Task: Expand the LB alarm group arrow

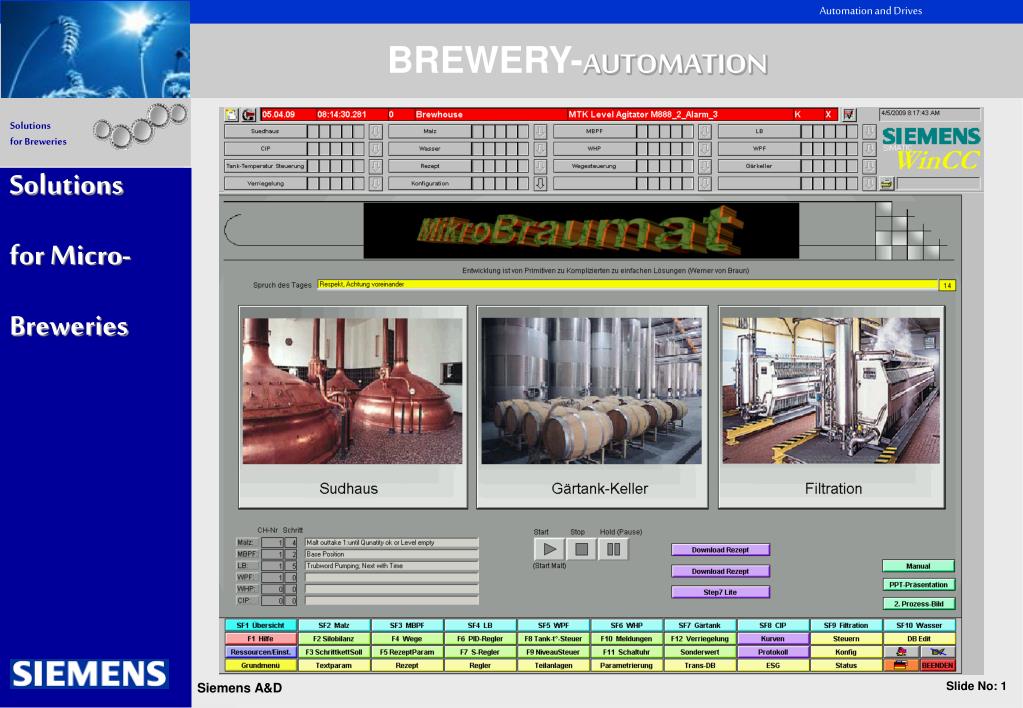Action: tap(869, 131)
